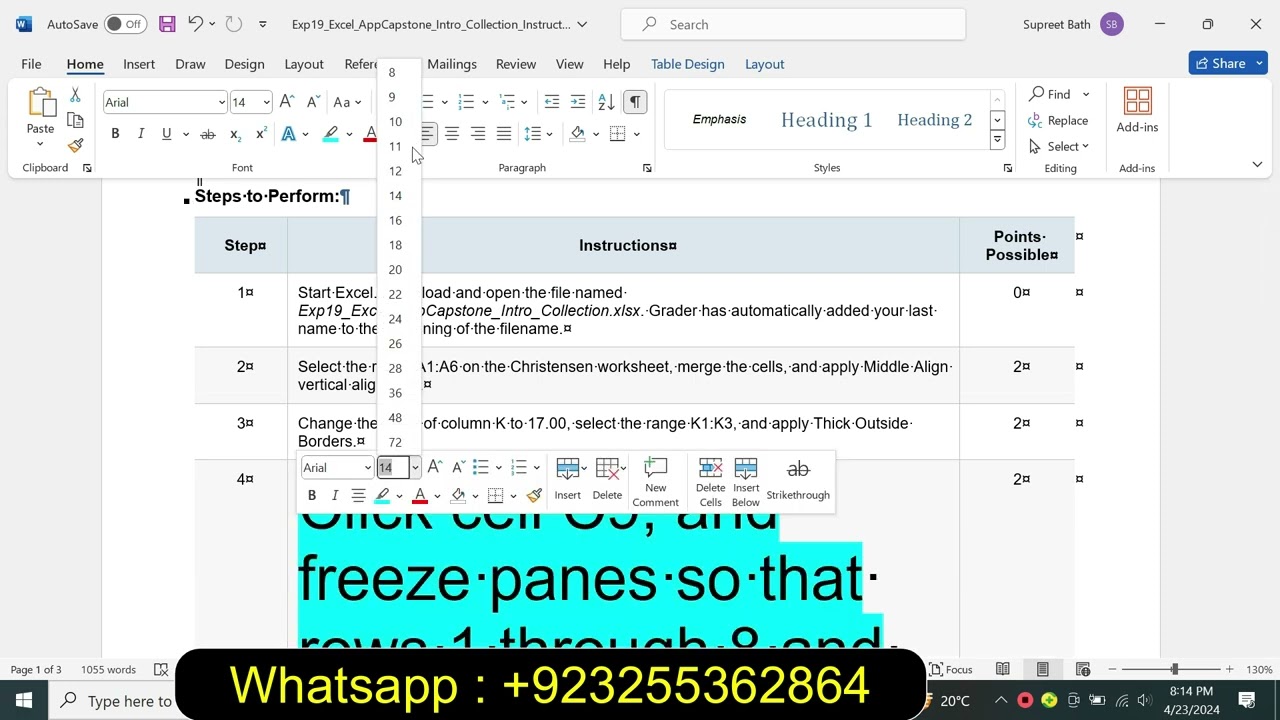Switch to the Insert tab

(139, 64)
